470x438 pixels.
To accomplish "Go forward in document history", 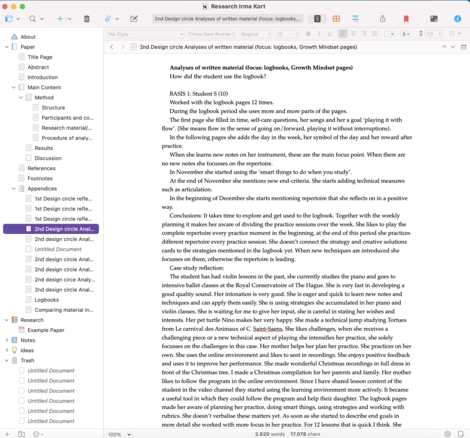I will tap(123, 47).
